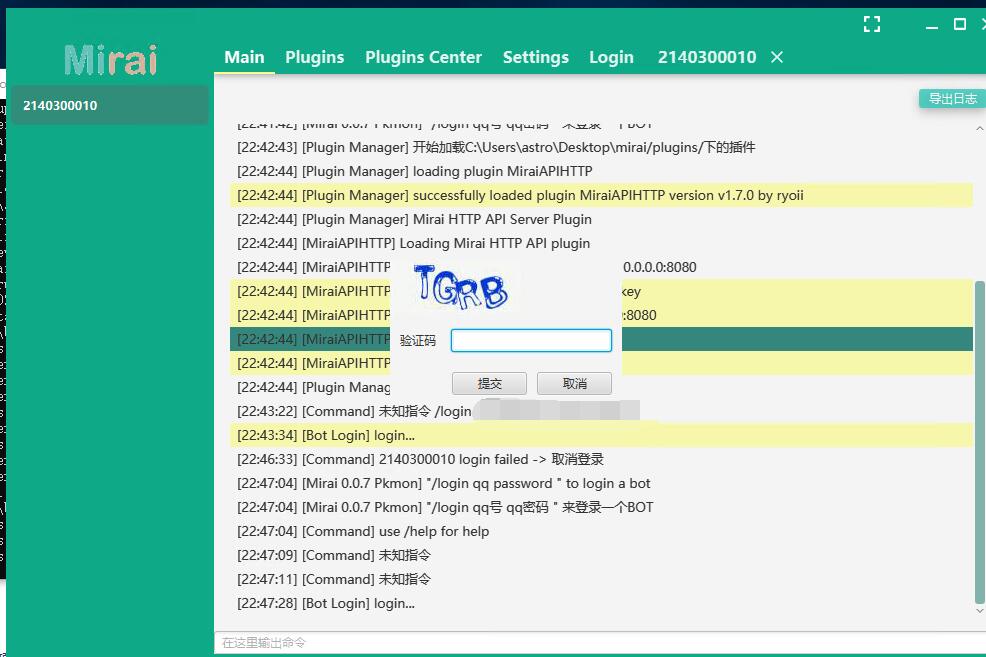Select log line '[22:43:34] [Bot Login] login...'
Viewport: 986px width, 657px height.
pyautogui.click(x=601, y=435)
